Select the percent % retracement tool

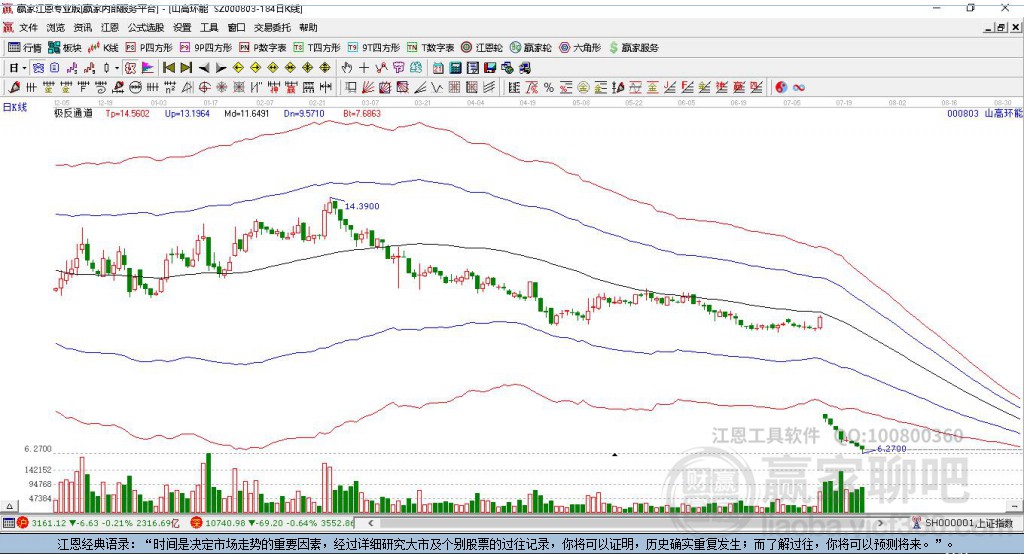[549, 87]
